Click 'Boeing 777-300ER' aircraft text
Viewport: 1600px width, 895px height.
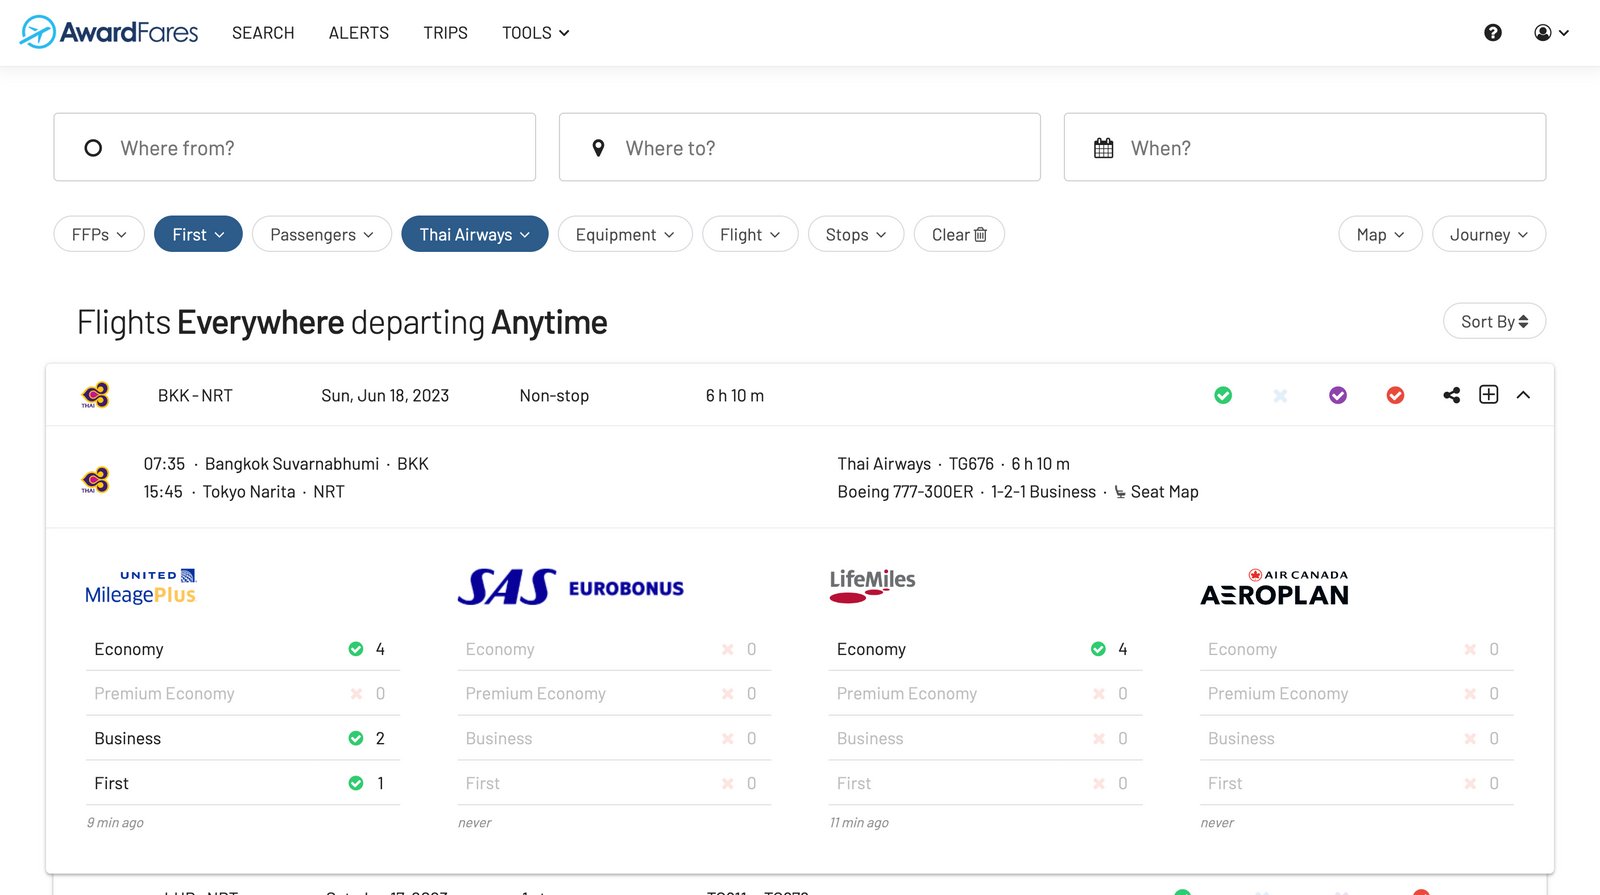[x=905, y=492]
